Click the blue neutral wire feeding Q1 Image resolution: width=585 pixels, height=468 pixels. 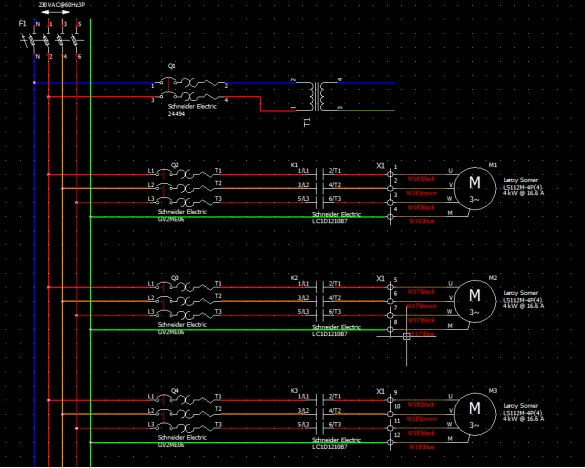pos(93,83)
